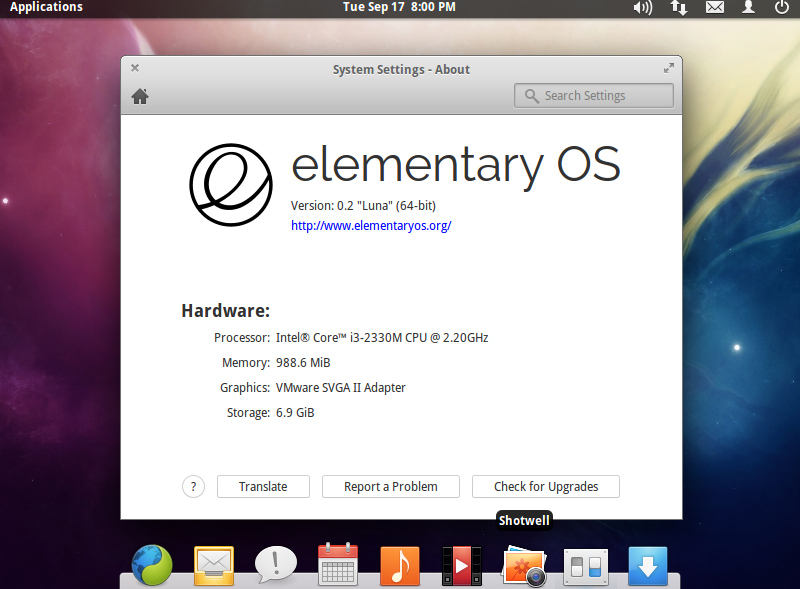This screenshot has width=800, height=589.
Task: Open the Applications menu
Action: click(46, 7)
